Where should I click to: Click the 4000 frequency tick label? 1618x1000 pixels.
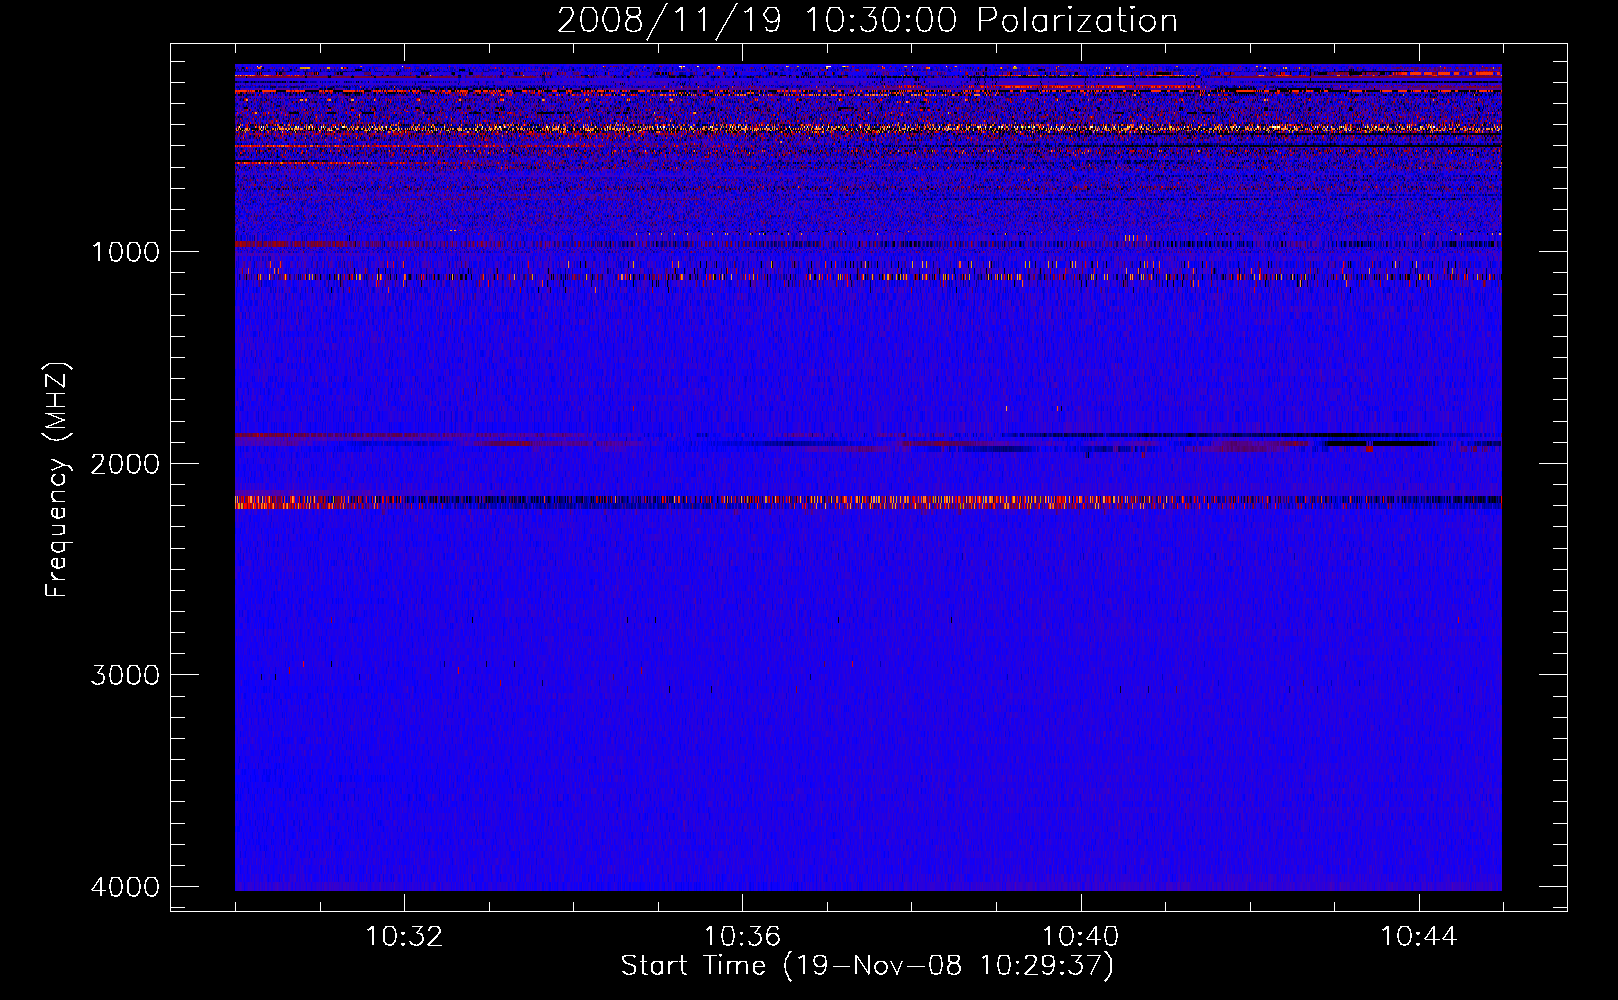pyautogui.click(x=125, y=886)
